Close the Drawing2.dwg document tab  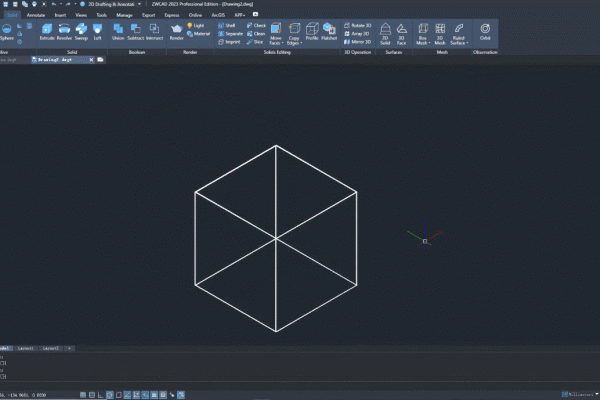(x=91, y=60)
